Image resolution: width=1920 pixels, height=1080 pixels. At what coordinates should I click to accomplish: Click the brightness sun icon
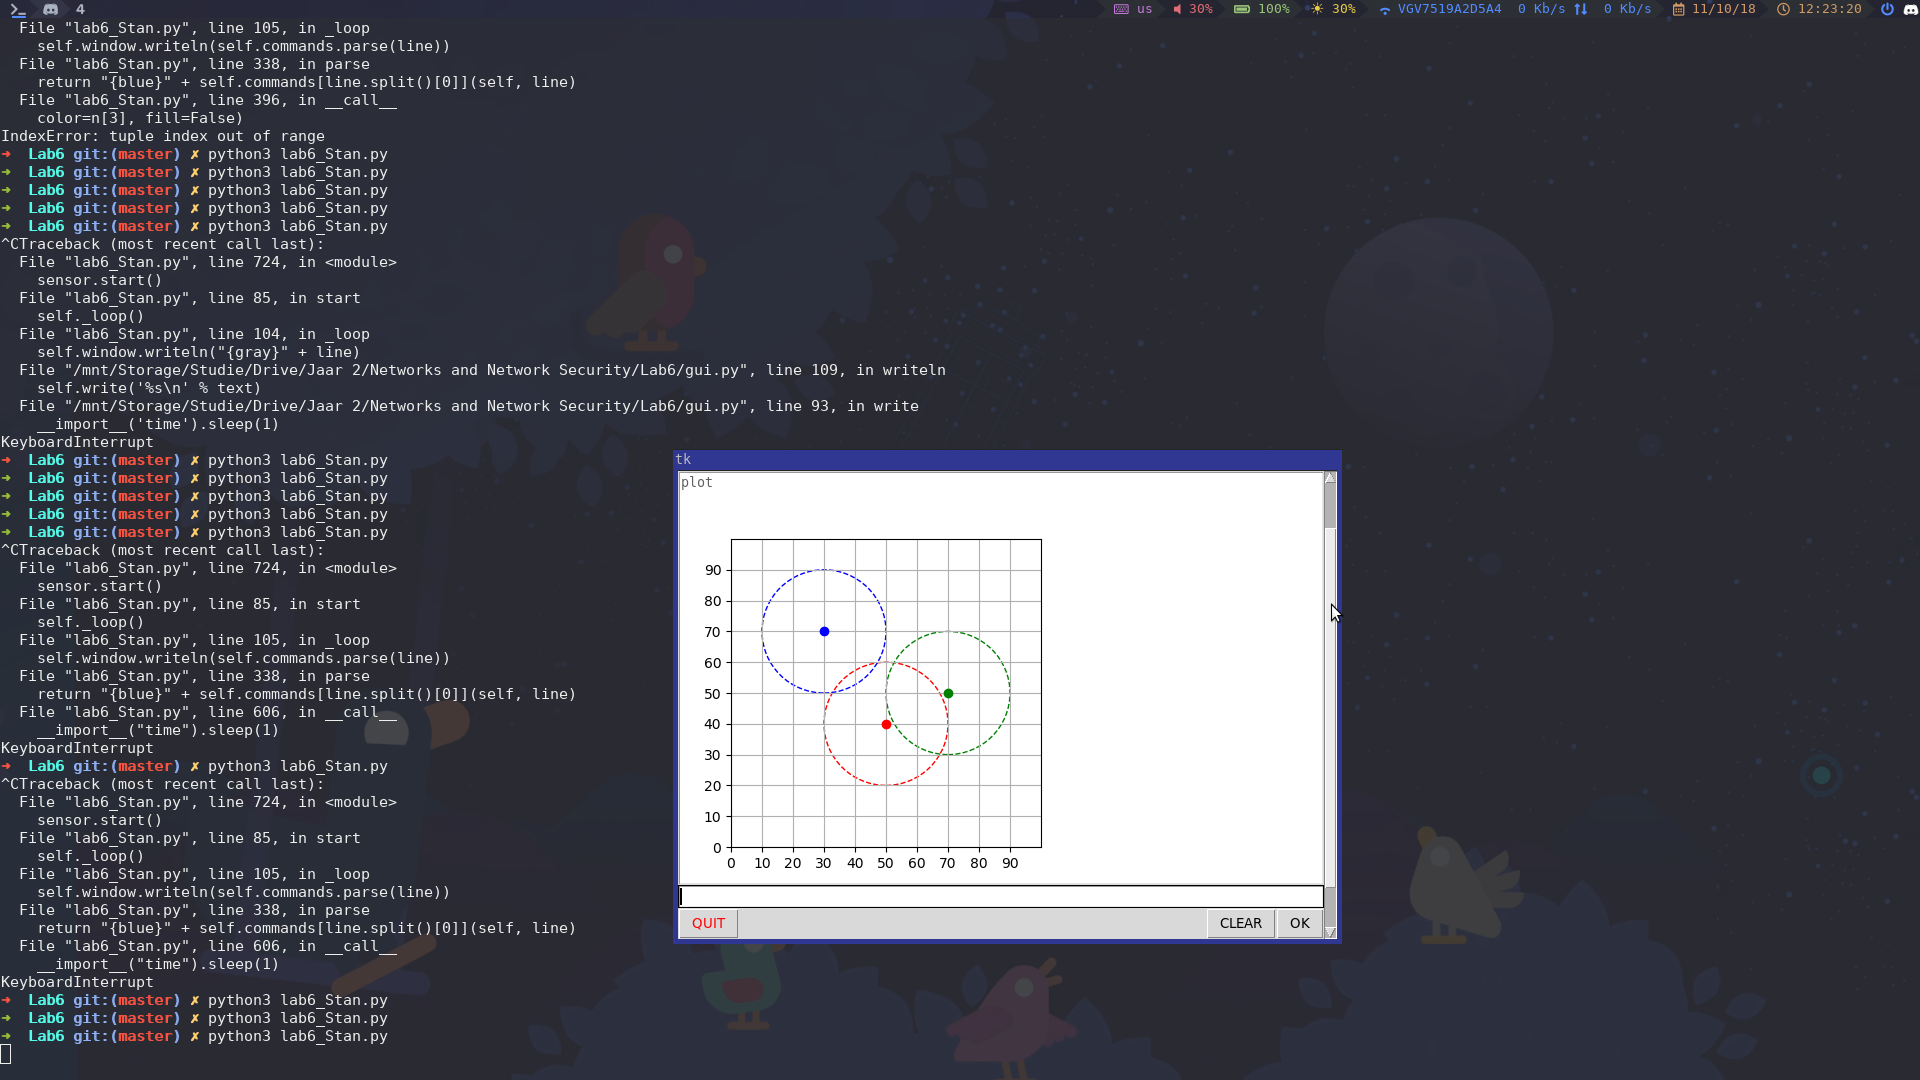(x=1317, y=9)
